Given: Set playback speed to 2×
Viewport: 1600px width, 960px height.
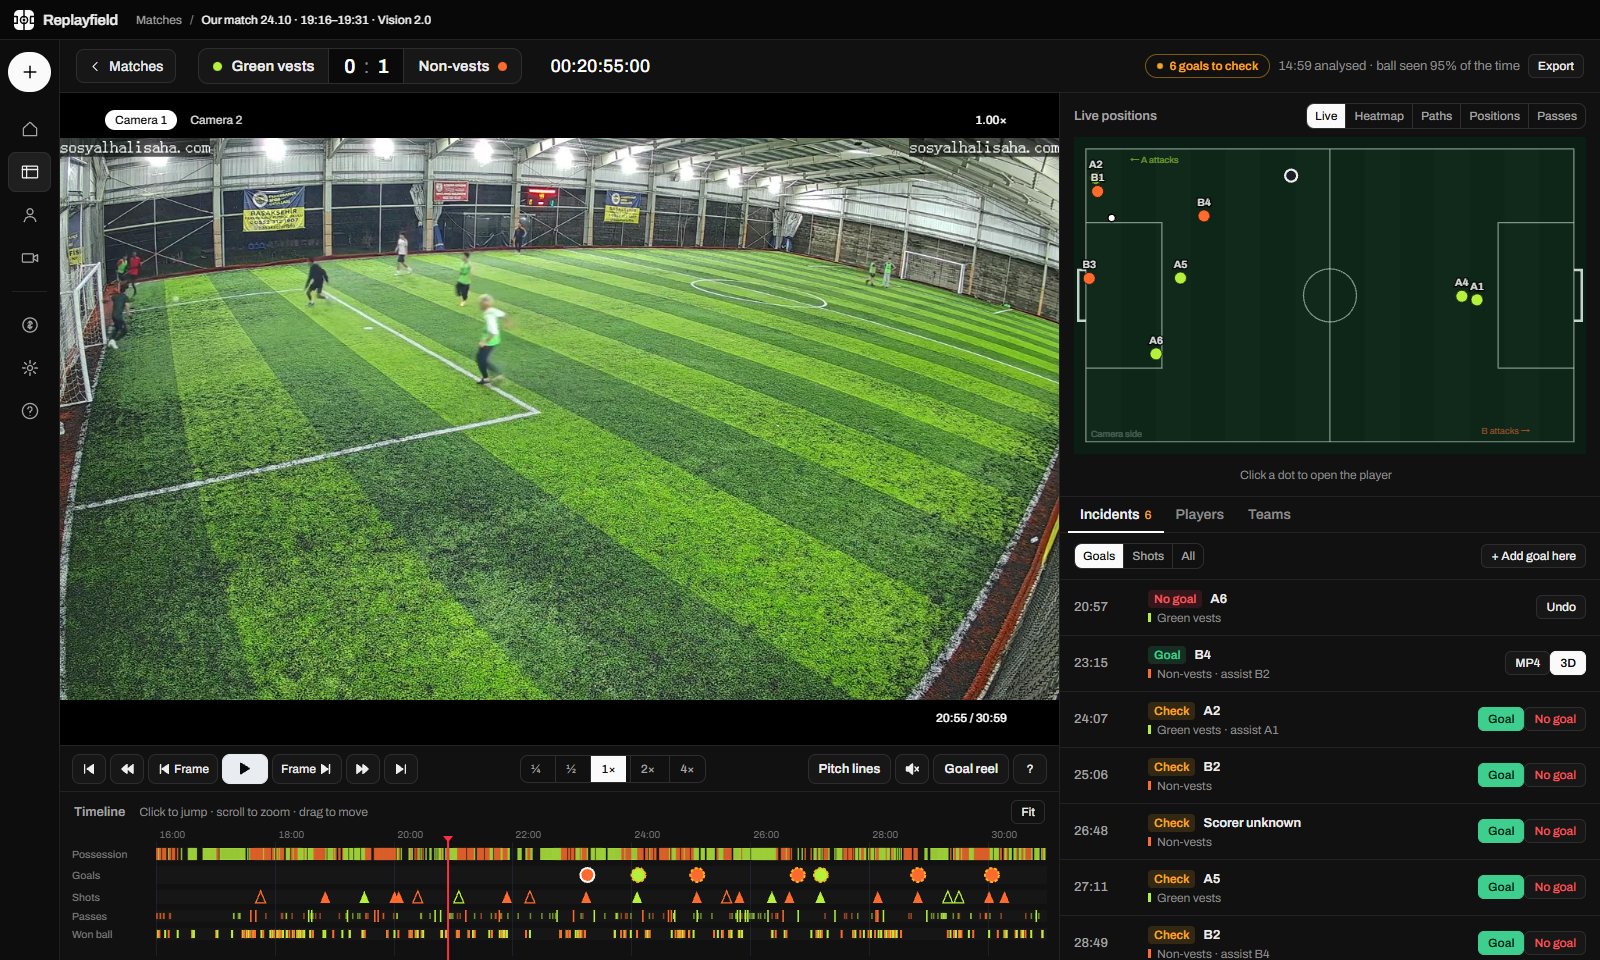Looking at the screenshot, I should [647, 769].
